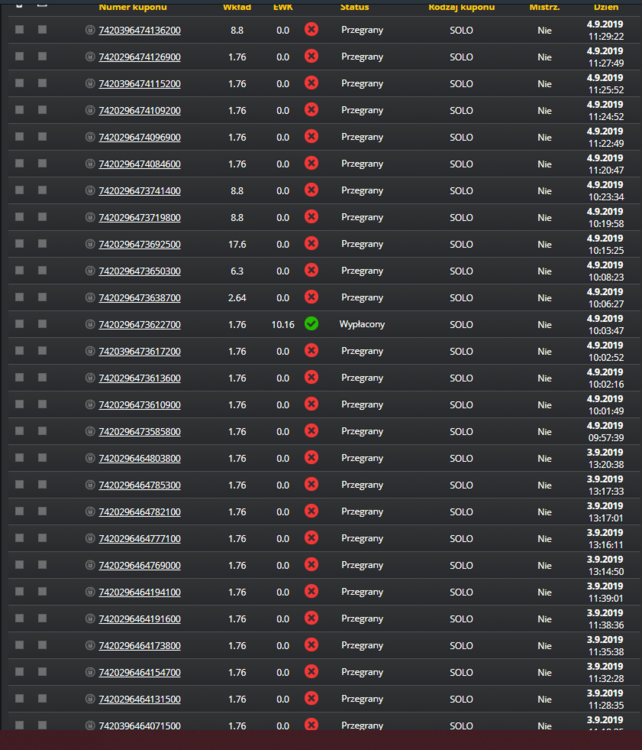Click the red X status icon for coupon 7420296473741400
This screenshot has width=642, height=750.
311,190
